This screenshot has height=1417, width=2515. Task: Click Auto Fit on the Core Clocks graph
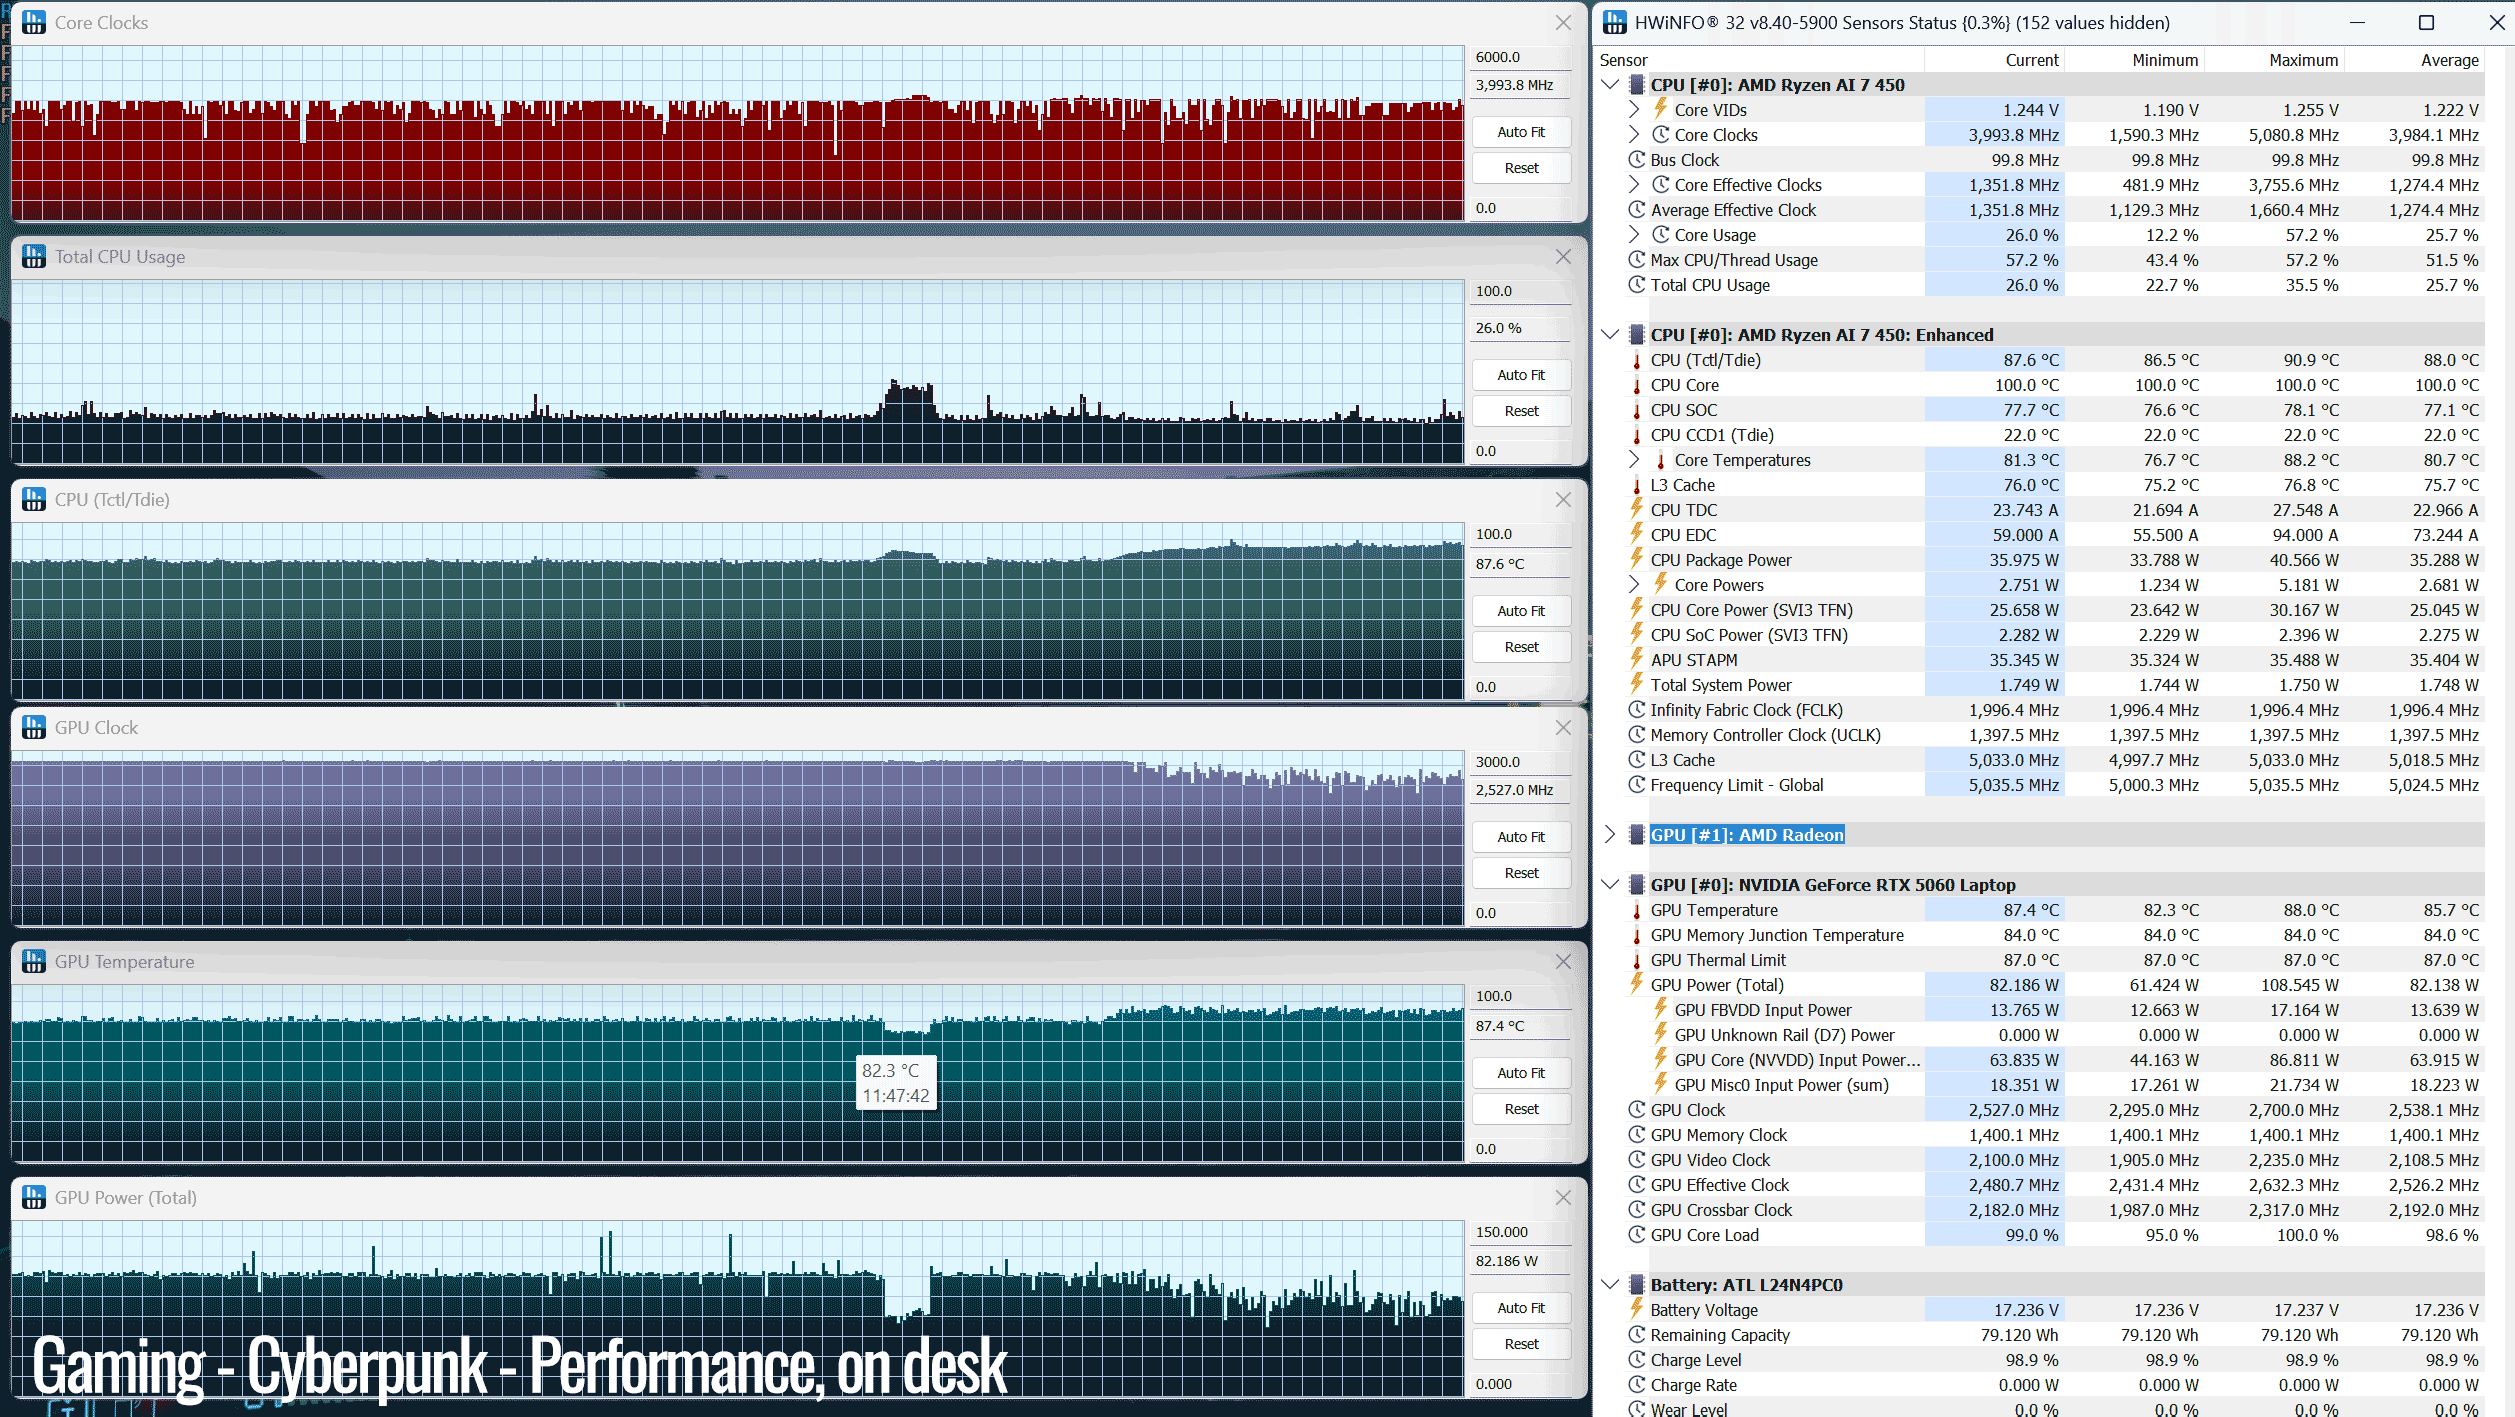pyautogui.click(x=1521, y=132)
